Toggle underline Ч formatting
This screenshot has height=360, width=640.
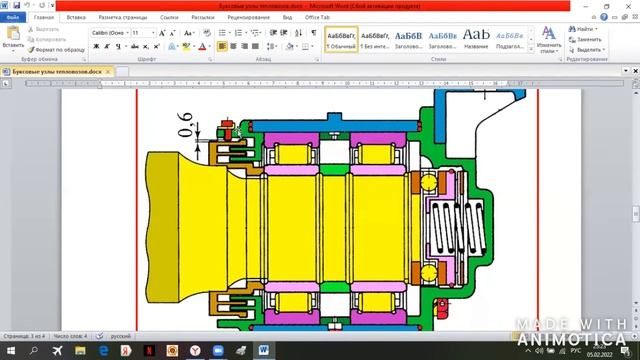pyautogui.click(x=118, y=47)
